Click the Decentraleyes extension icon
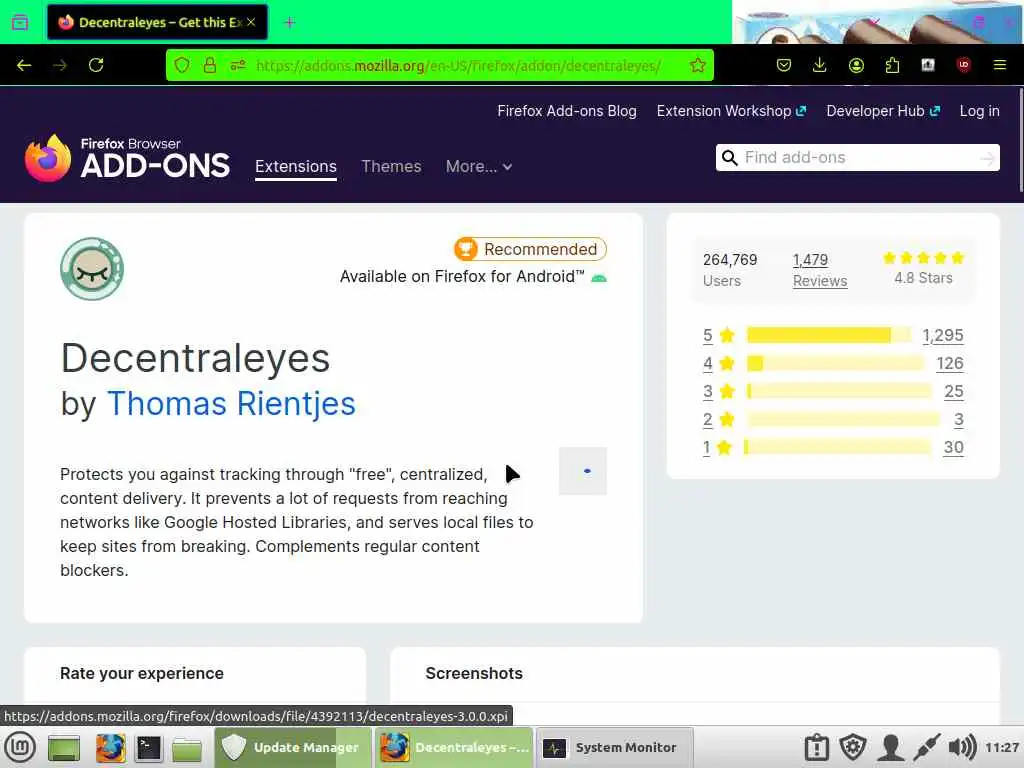 (x=92, y=269)
